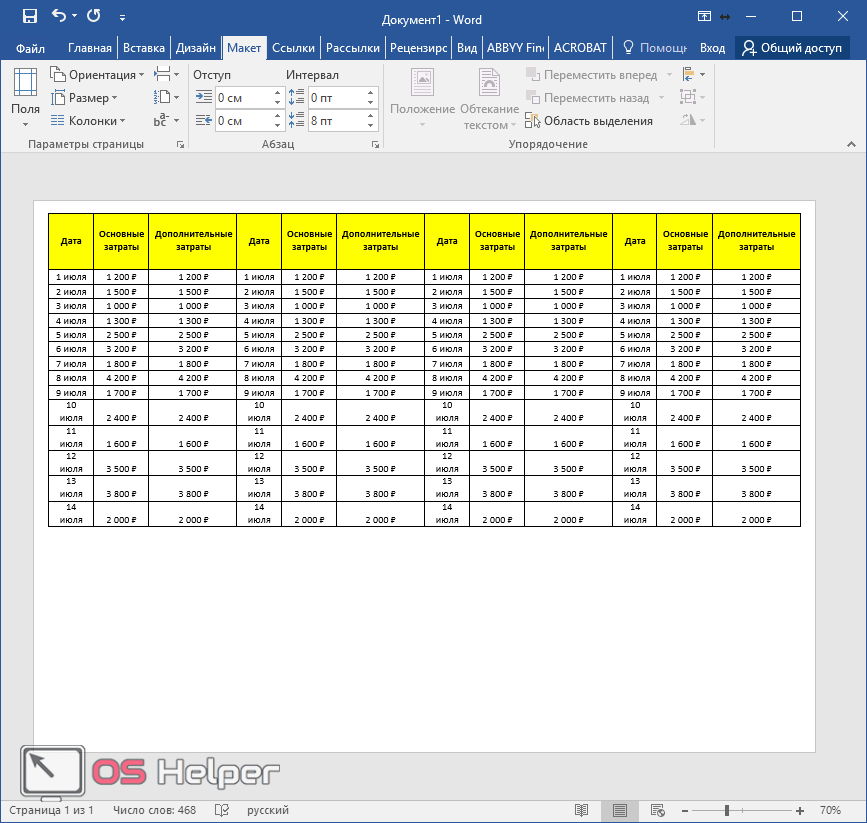This screenshot has width=867, height=823.
Task: Click the Undo arrow icon
Action: click(59, 16)
